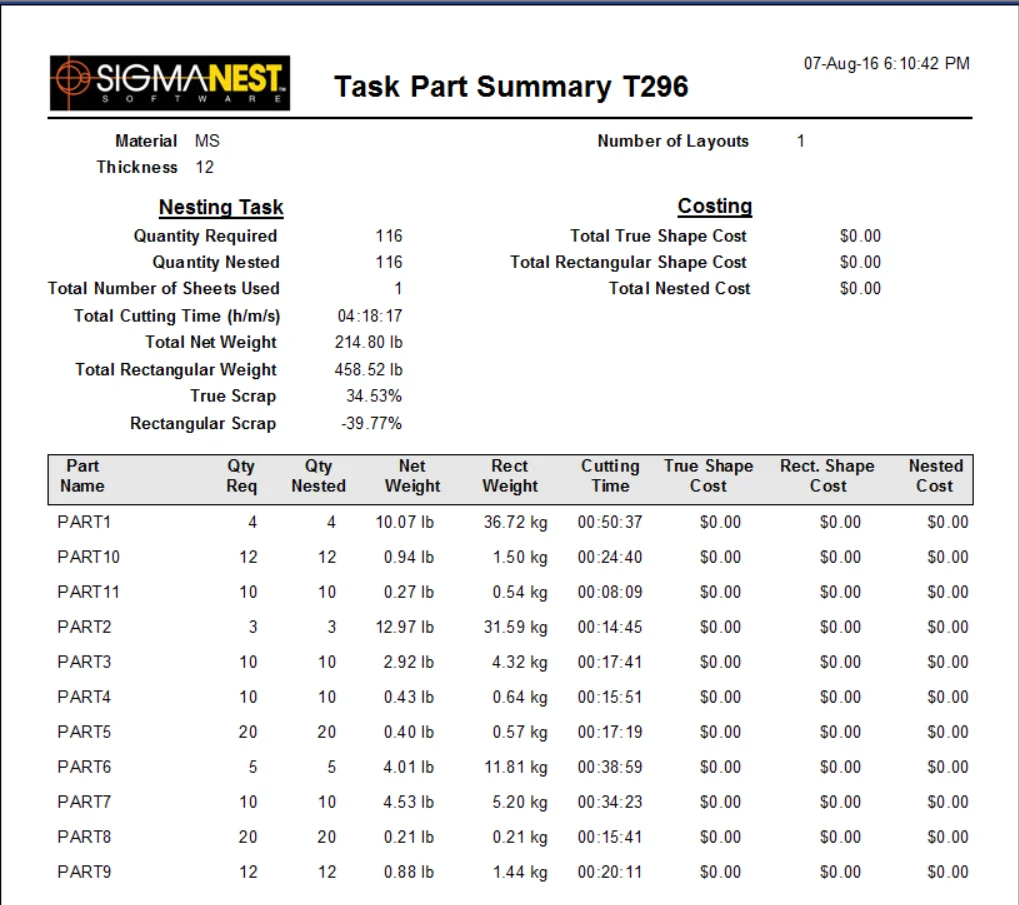The image size is (1019, 905).
Task: Click the Task Part Summary T296 title
Action: coord(511,86)
